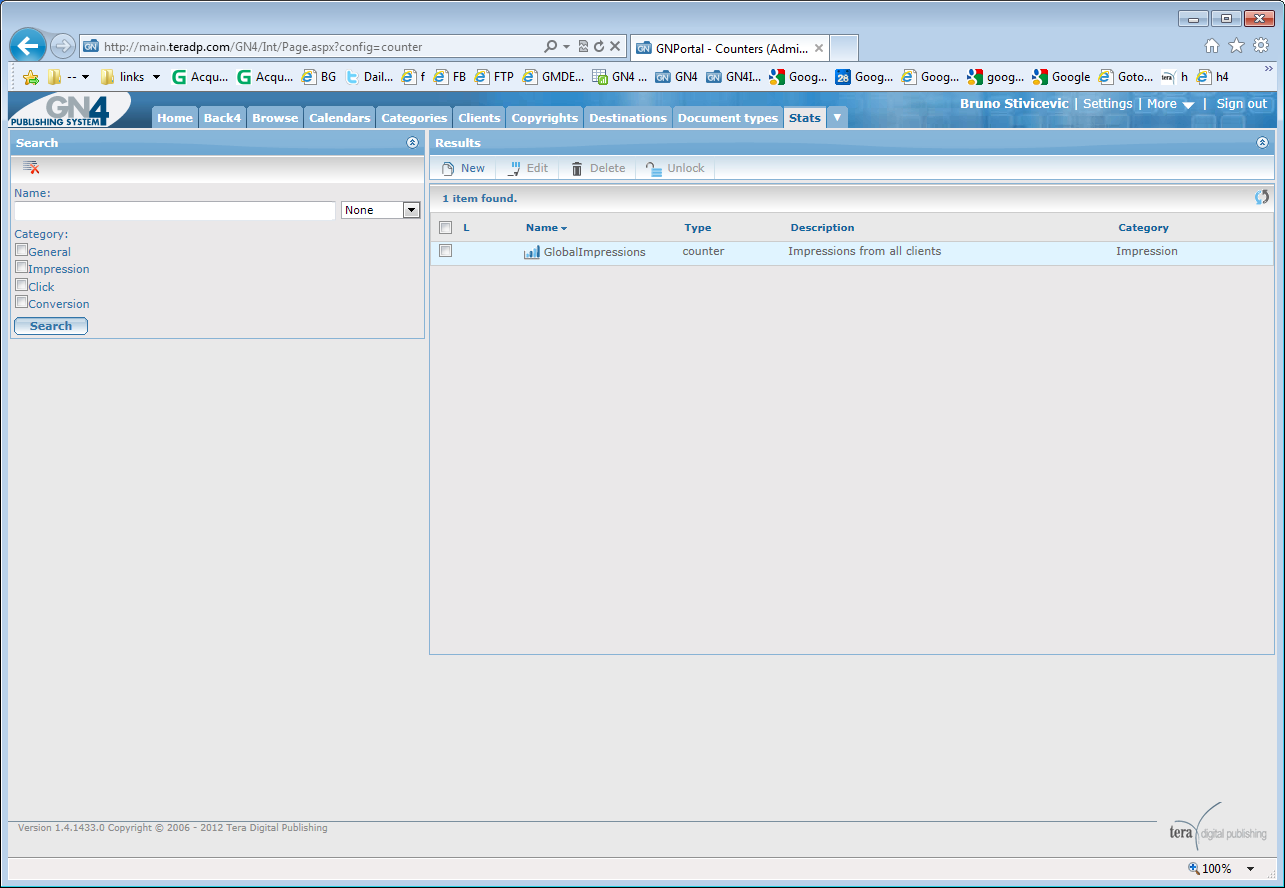
Task: Open the GMDE... bookmark
Action: pos(553,77)
